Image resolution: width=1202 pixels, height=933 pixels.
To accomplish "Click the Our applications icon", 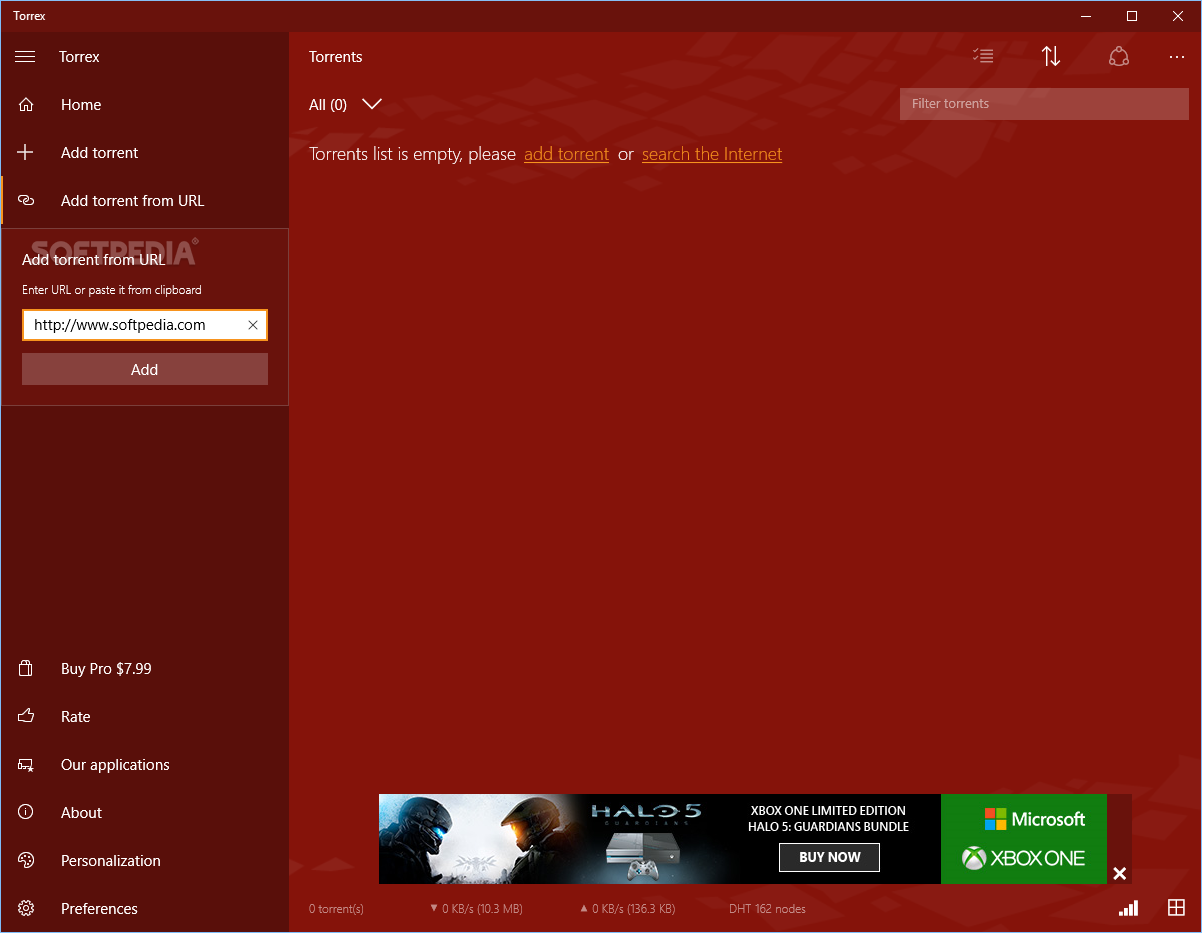I will click(x=26, y=765).
